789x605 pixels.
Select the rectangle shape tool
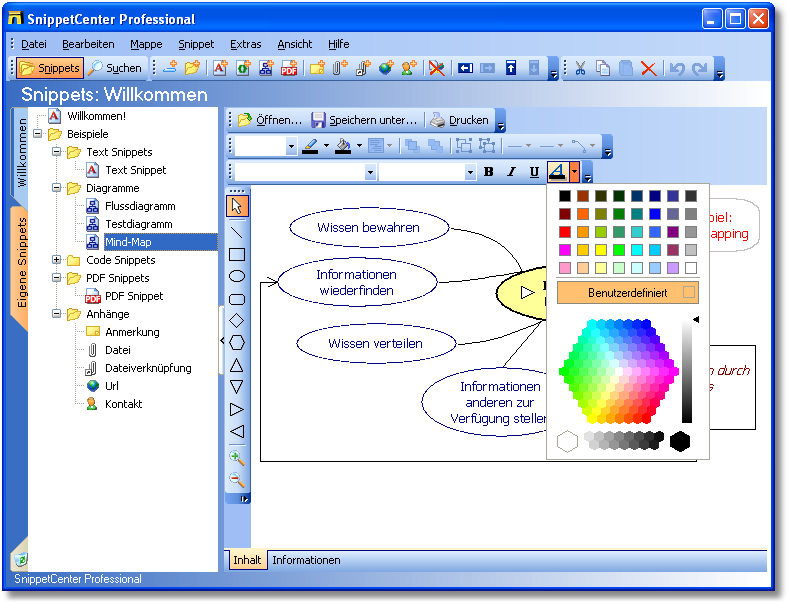237,255
